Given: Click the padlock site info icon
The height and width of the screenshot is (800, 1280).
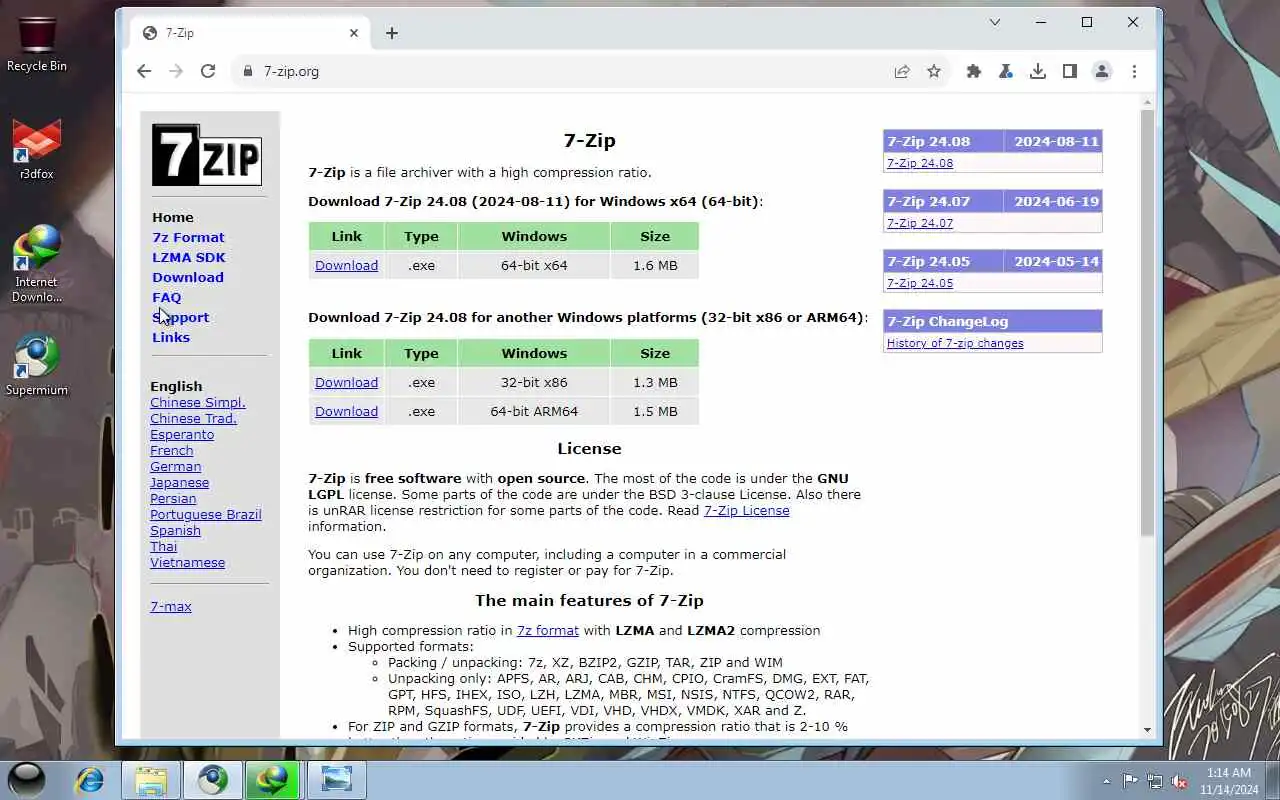Looking at the screenshot, I should (247, 71).
